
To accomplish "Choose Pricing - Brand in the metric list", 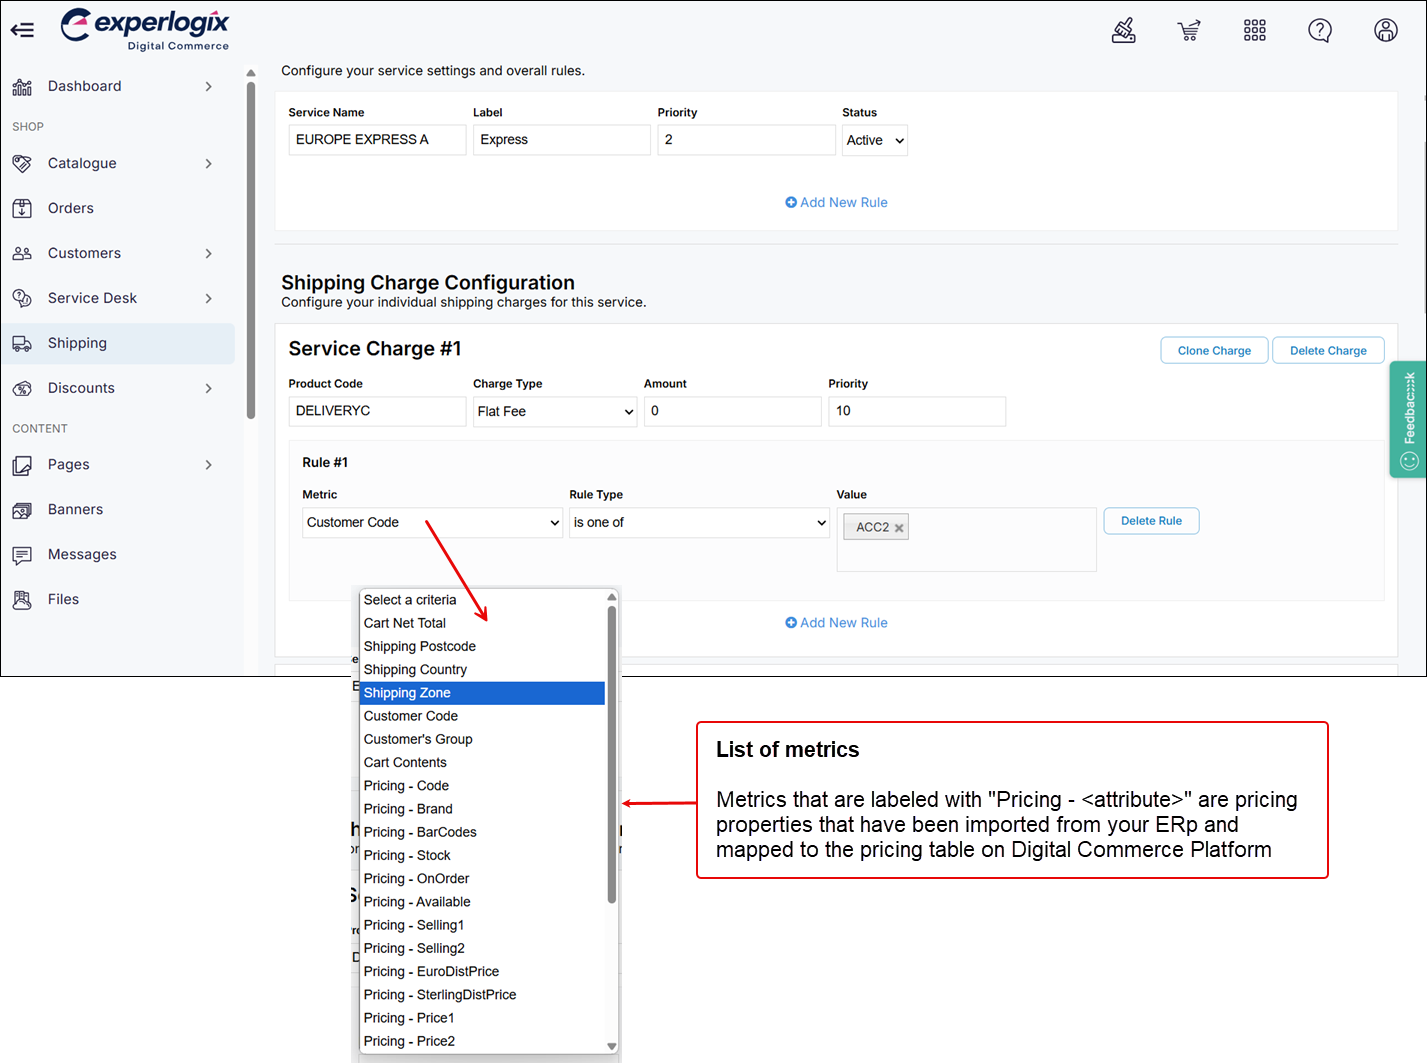I will 408,809.
